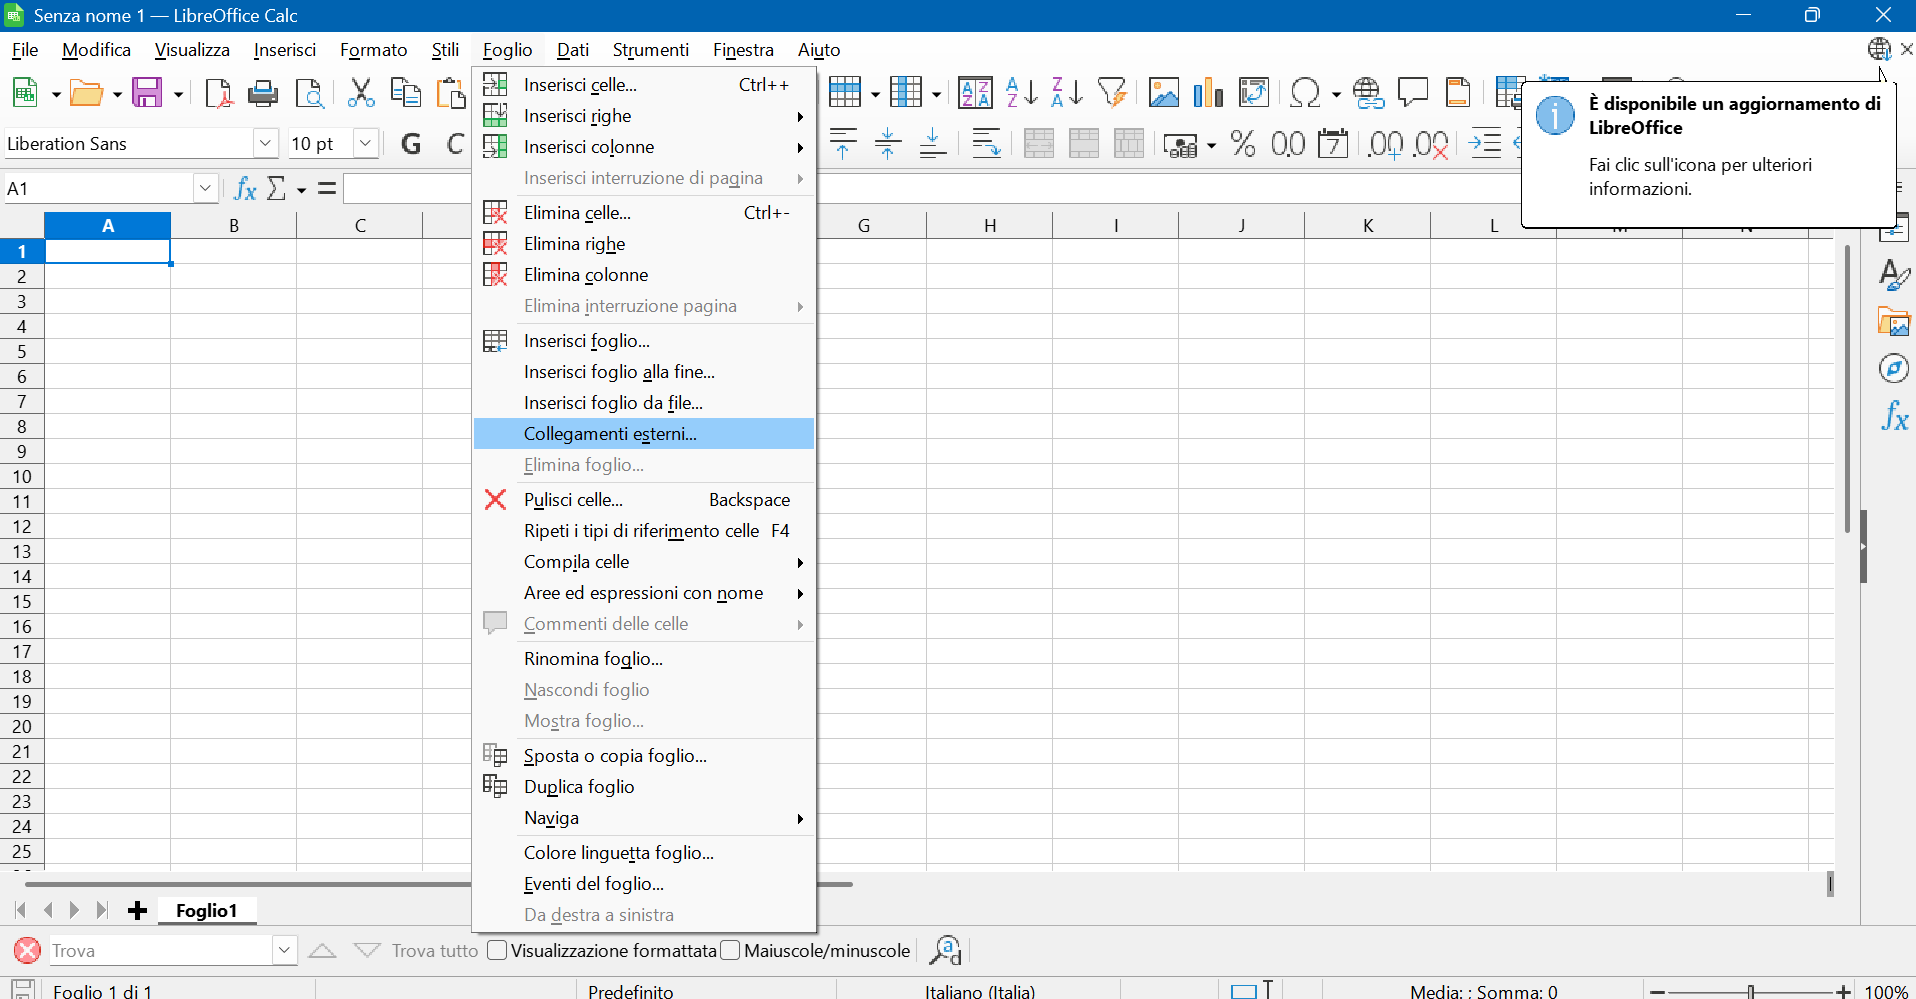The image size is (1916, 999).
Task: Click the Print icon in toolbar
Action: coord(263,93)
